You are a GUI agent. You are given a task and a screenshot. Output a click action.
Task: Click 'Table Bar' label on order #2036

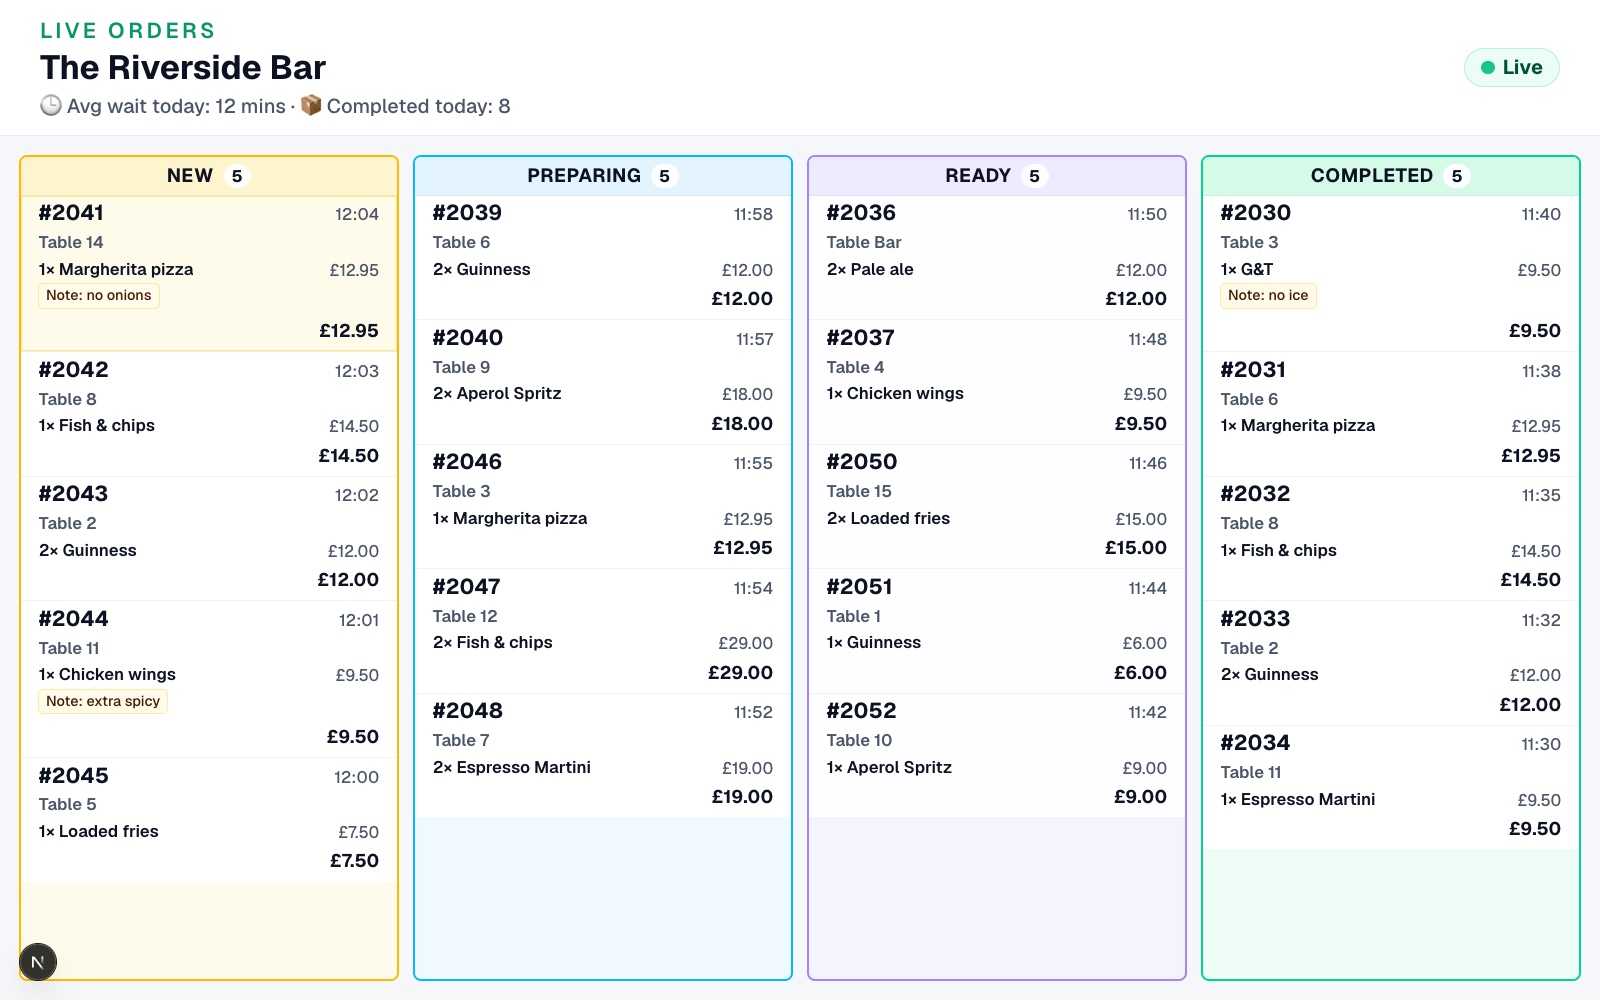pyautogui.click(x=864, y=242)
